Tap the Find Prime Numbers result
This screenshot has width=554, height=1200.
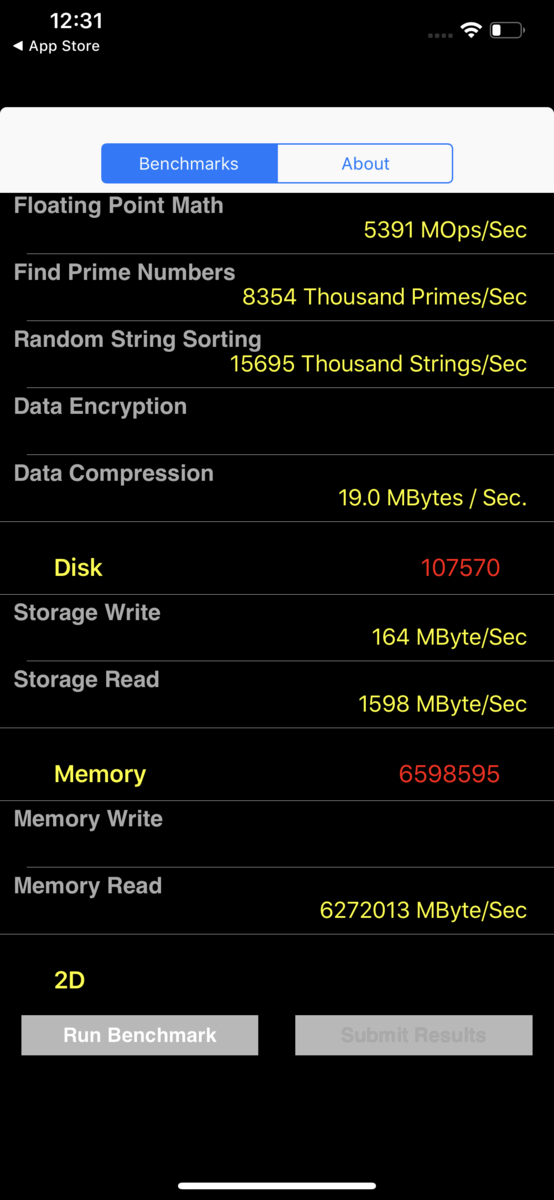(384, 297)
